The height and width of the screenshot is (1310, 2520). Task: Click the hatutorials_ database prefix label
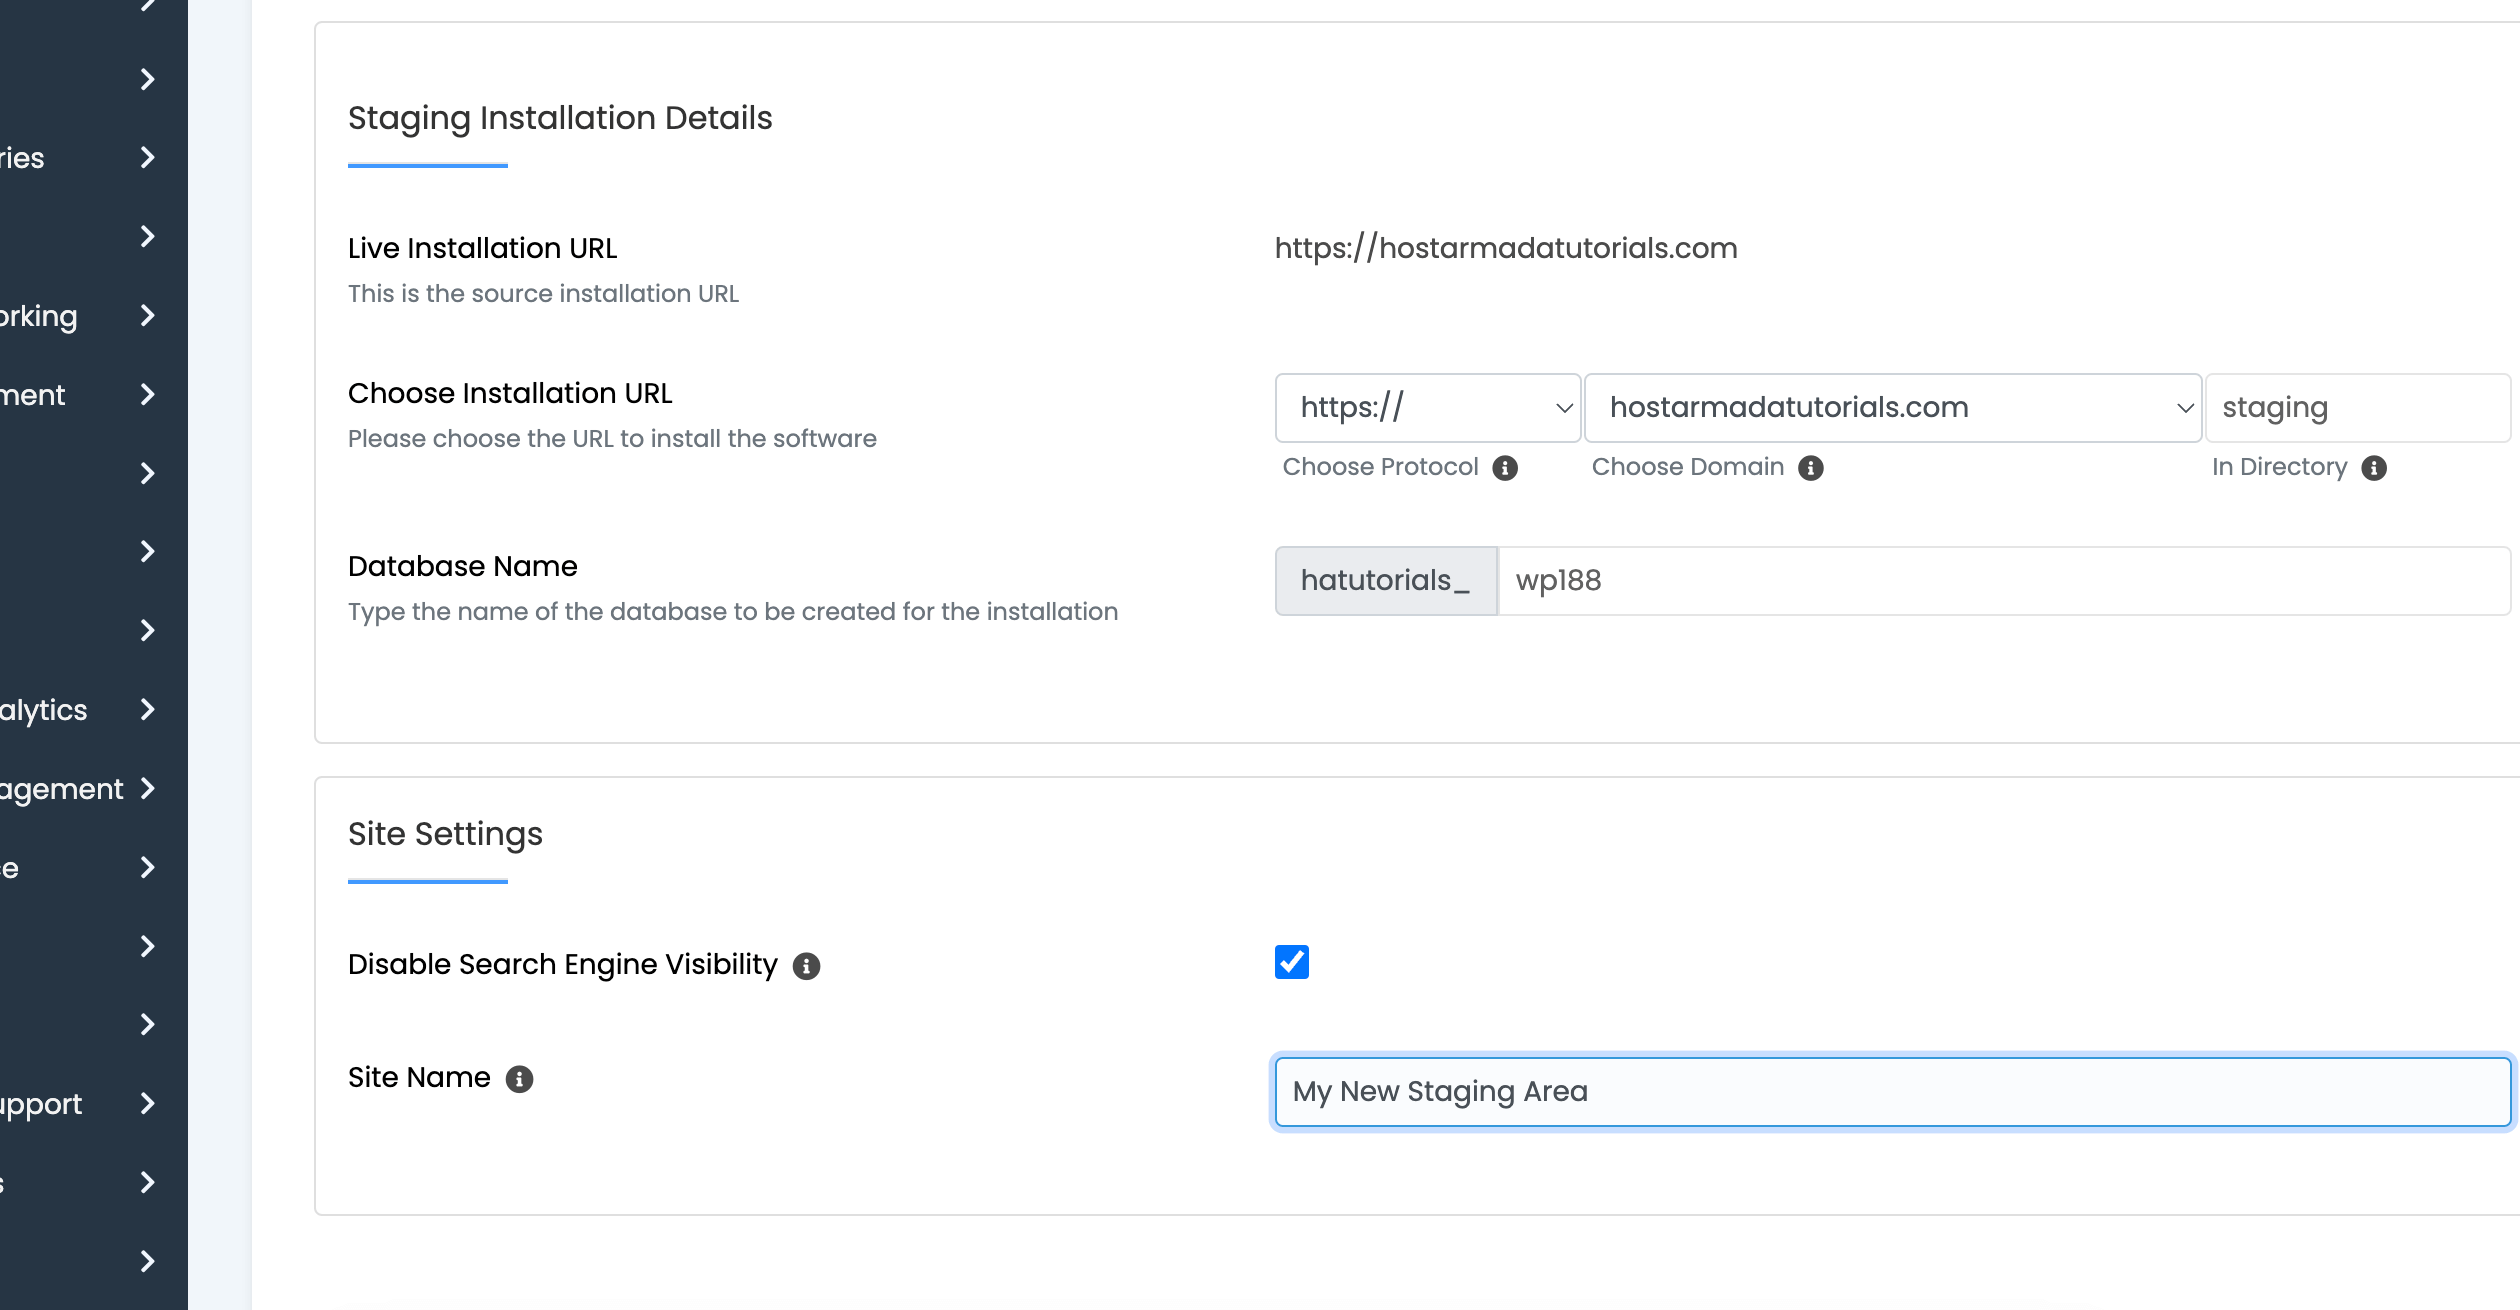coord(1386,581)
